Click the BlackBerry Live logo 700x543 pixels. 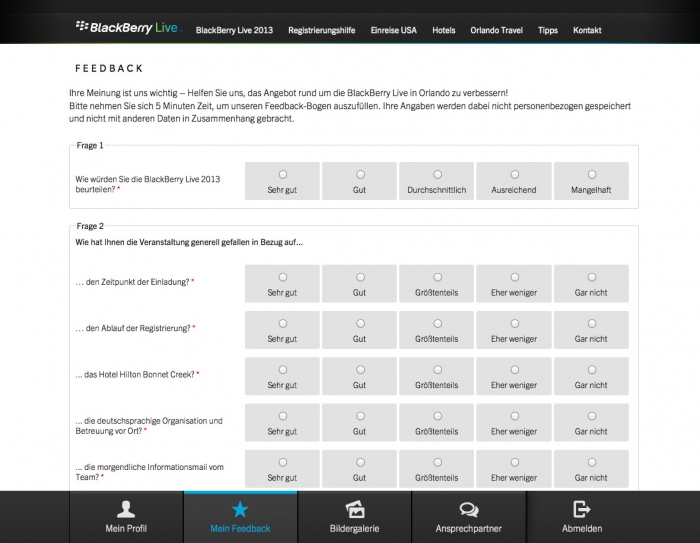pyautogui.click(x=129, y=28)
